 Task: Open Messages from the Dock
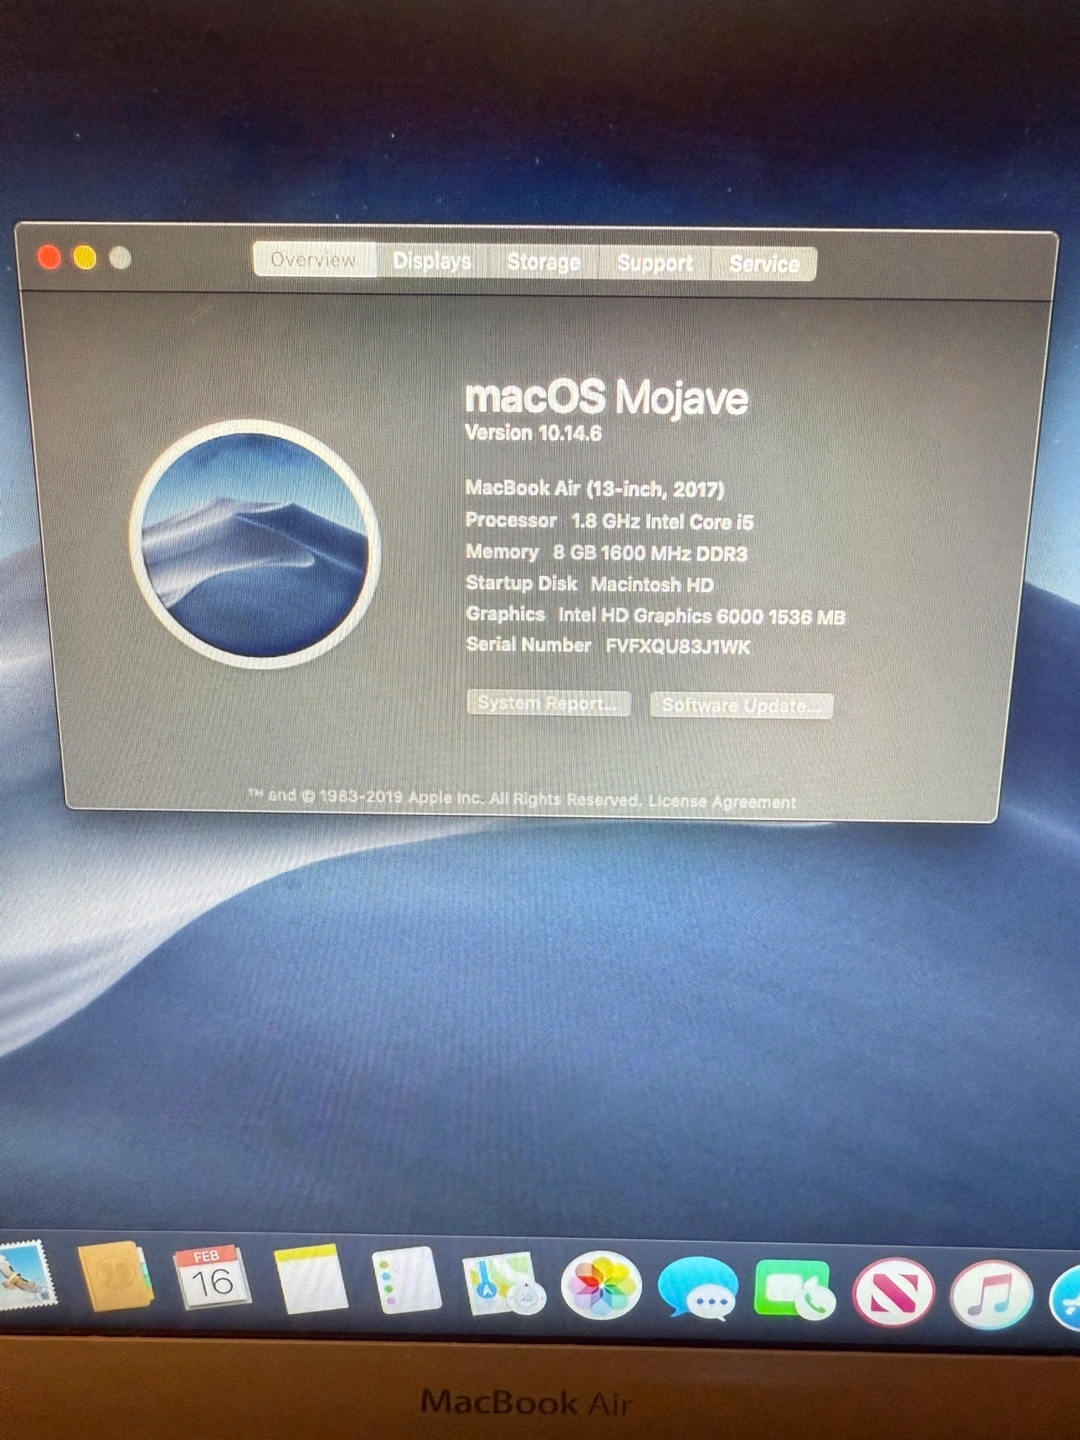click(x=698, y=1288)
